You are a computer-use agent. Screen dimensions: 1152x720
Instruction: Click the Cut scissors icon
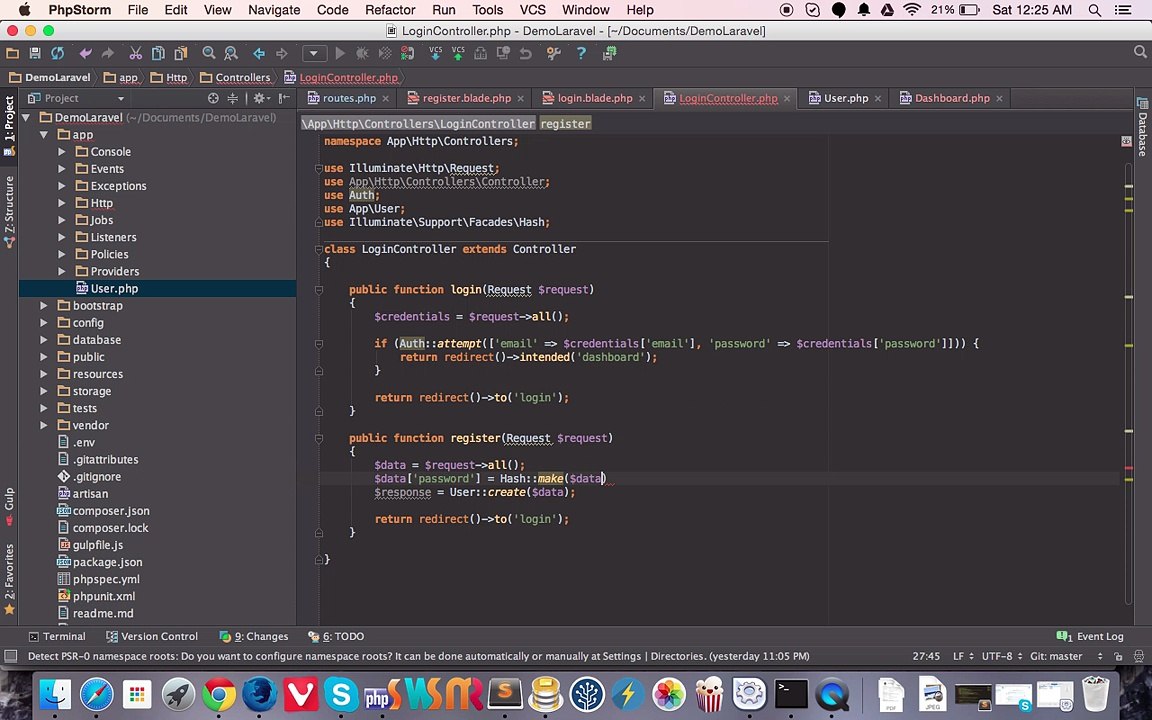point(135,53)
